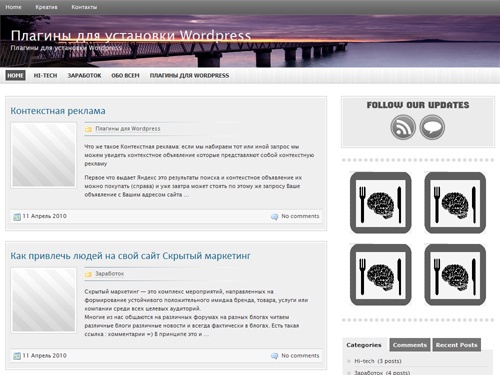Click the FOLLOW OUR UPDATES heading
Screen dimensions: 500x375
click(418, 105)
